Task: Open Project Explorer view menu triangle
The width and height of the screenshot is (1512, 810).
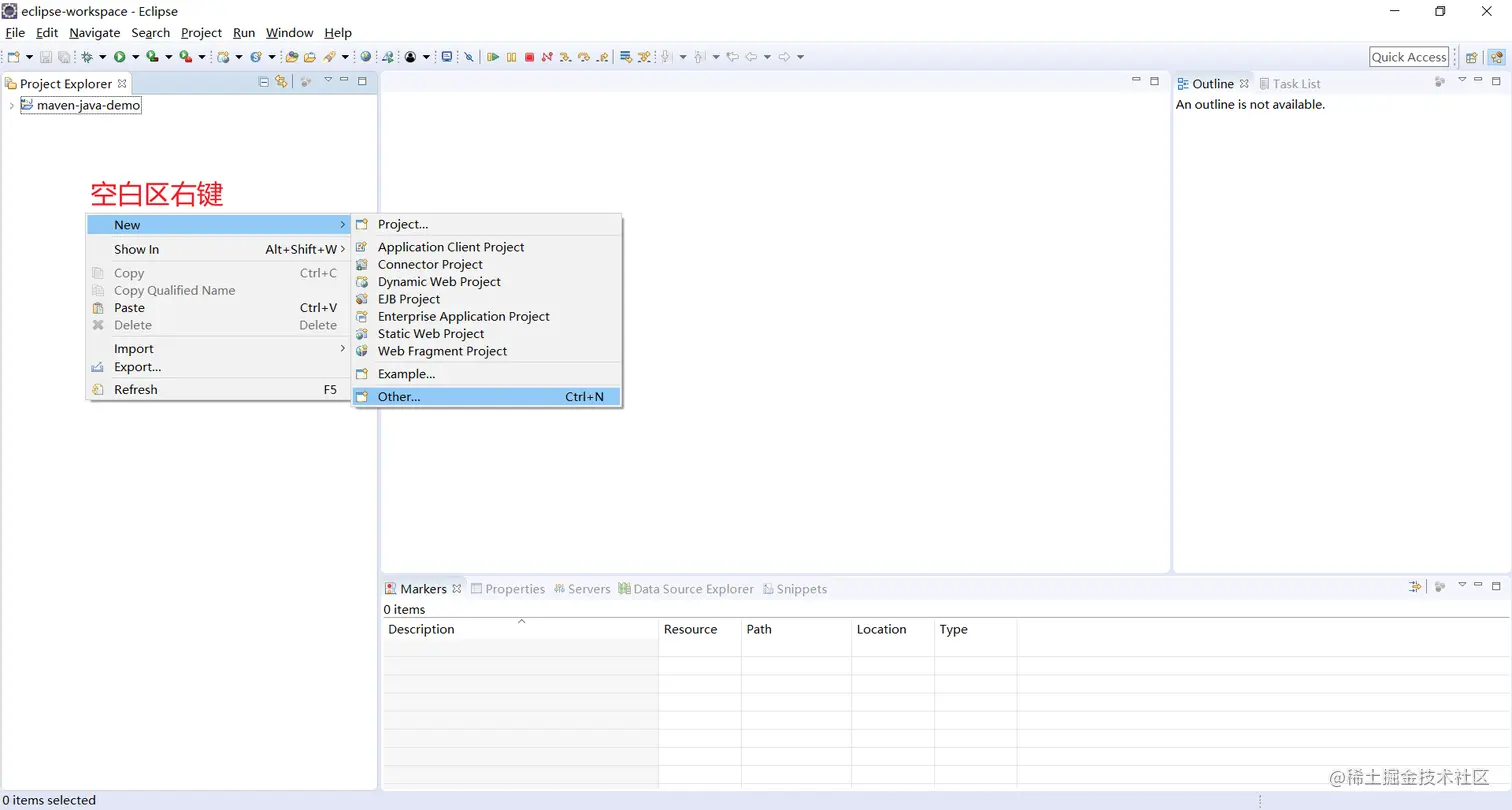Action: [328, 80]
